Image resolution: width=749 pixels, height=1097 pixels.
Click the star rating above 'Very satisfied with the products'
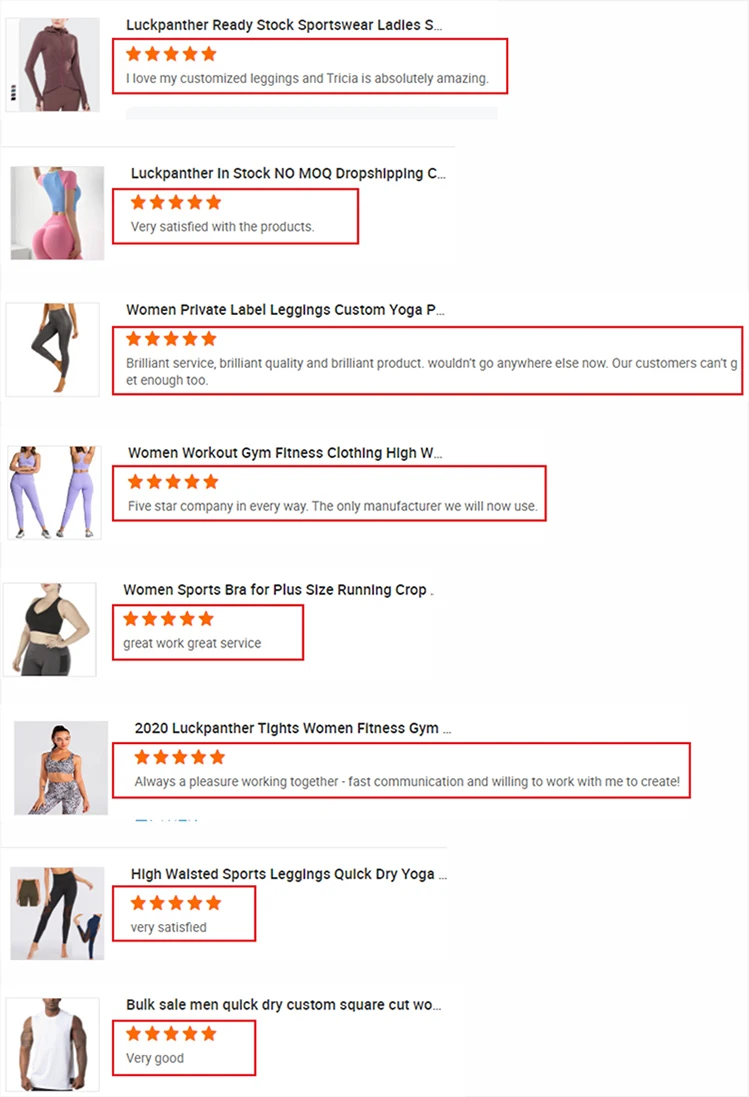pos(176,203)
